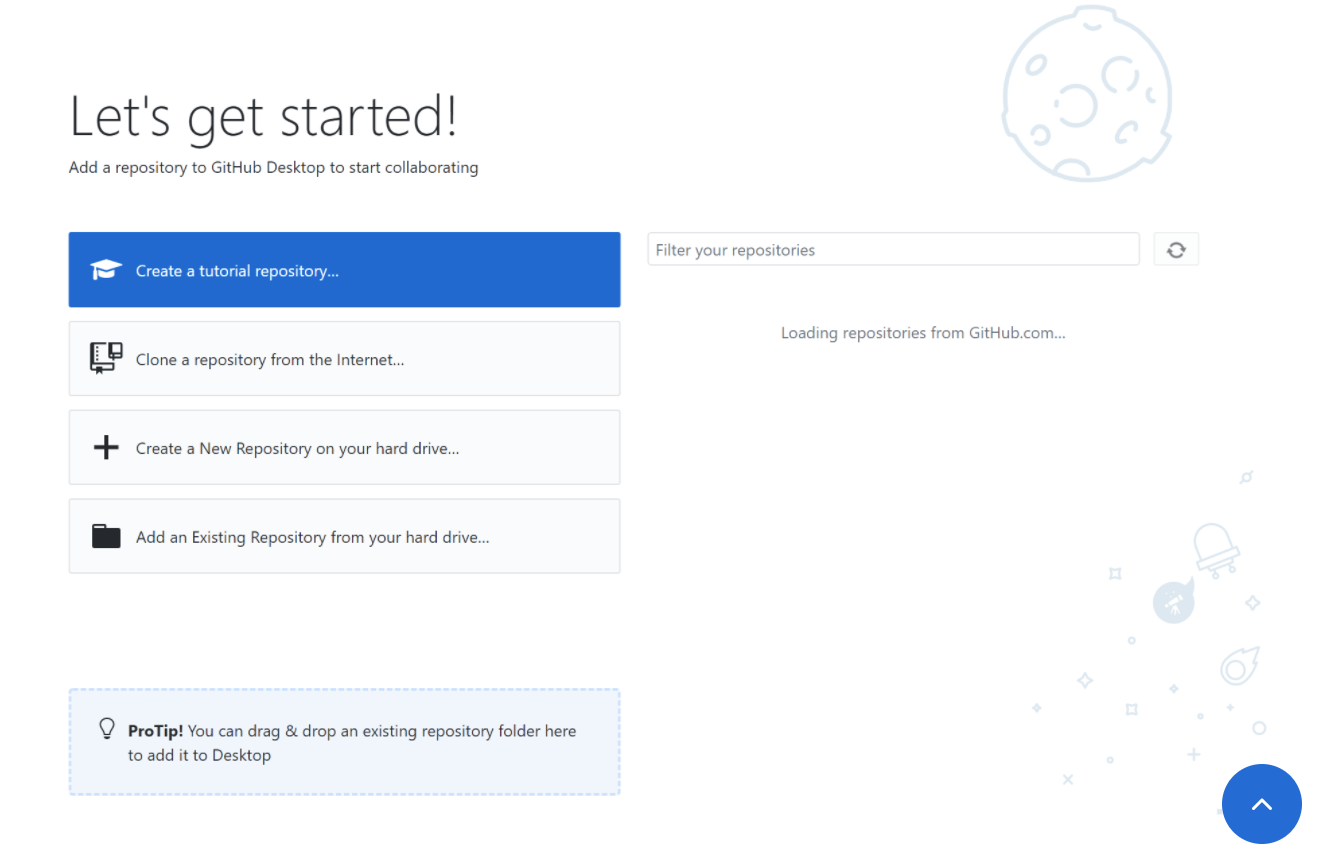Open Clone a repository from the Internet

[344, 359]
